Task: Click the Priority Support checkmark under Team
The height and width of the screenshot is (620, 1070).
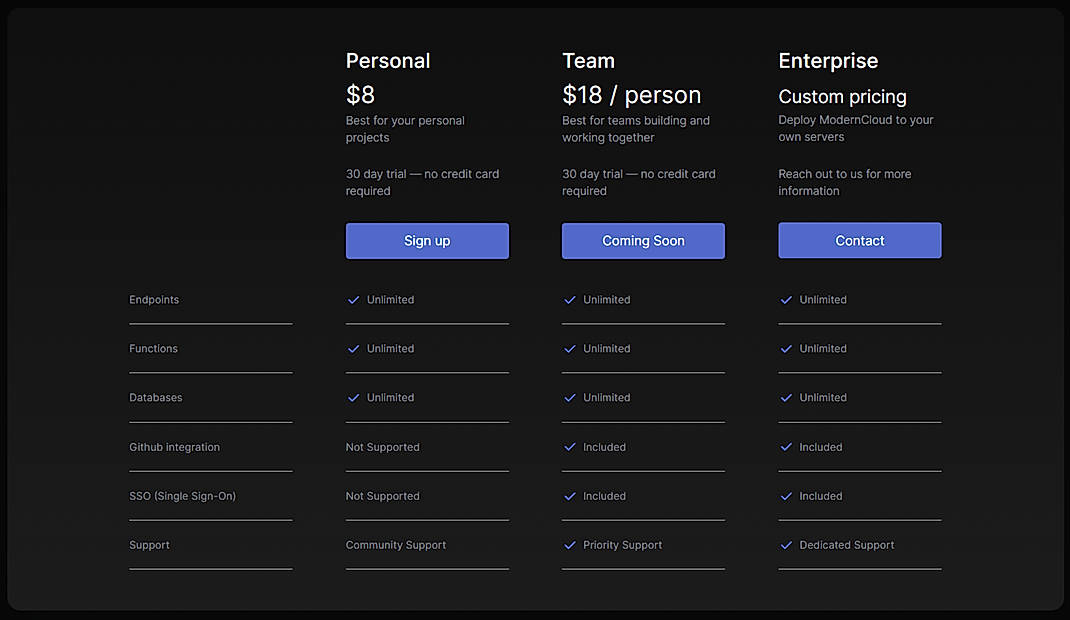Action: [x=569, y=545]
